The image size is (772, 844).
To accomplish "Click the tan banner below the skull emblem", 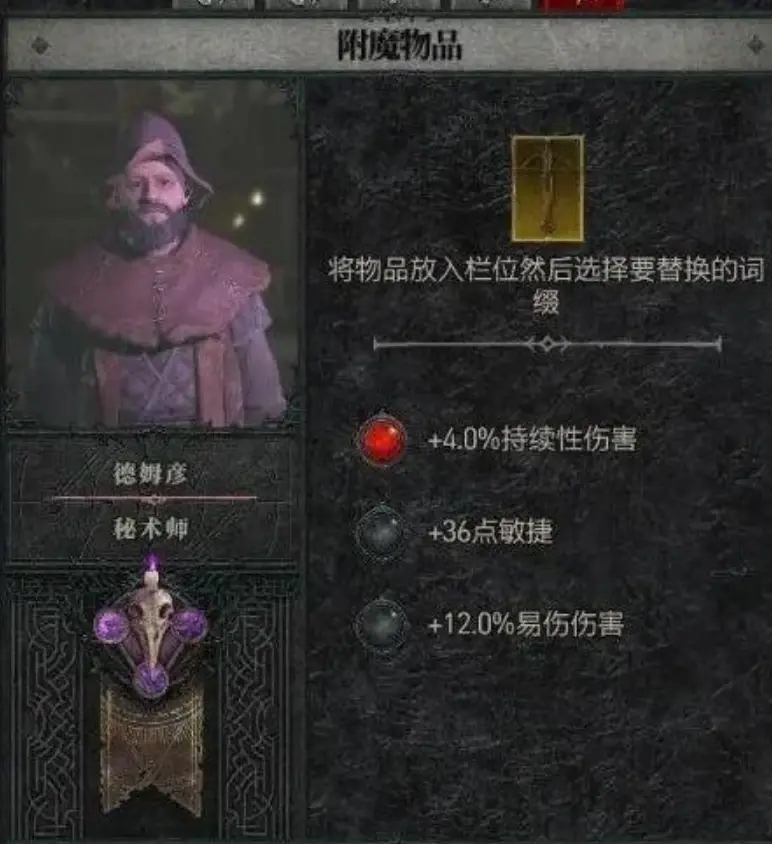I will pos(152,749).
